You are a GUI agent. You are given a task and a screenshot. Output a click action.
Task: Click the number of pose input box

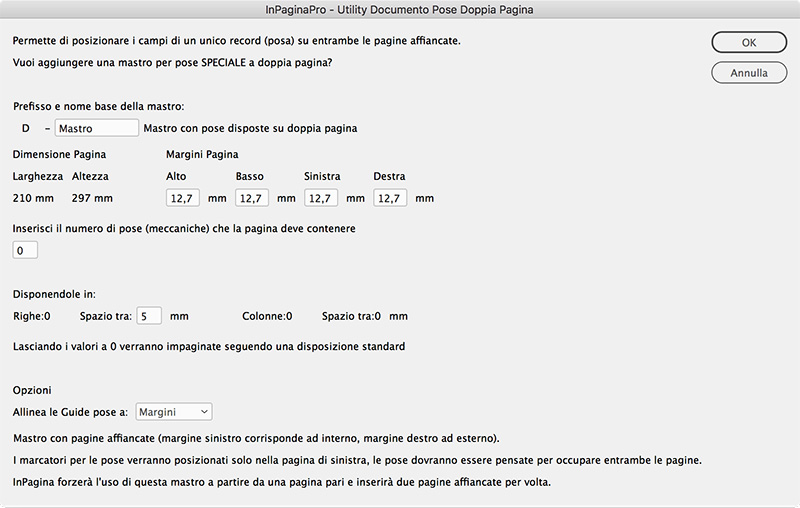pos(25,250)
